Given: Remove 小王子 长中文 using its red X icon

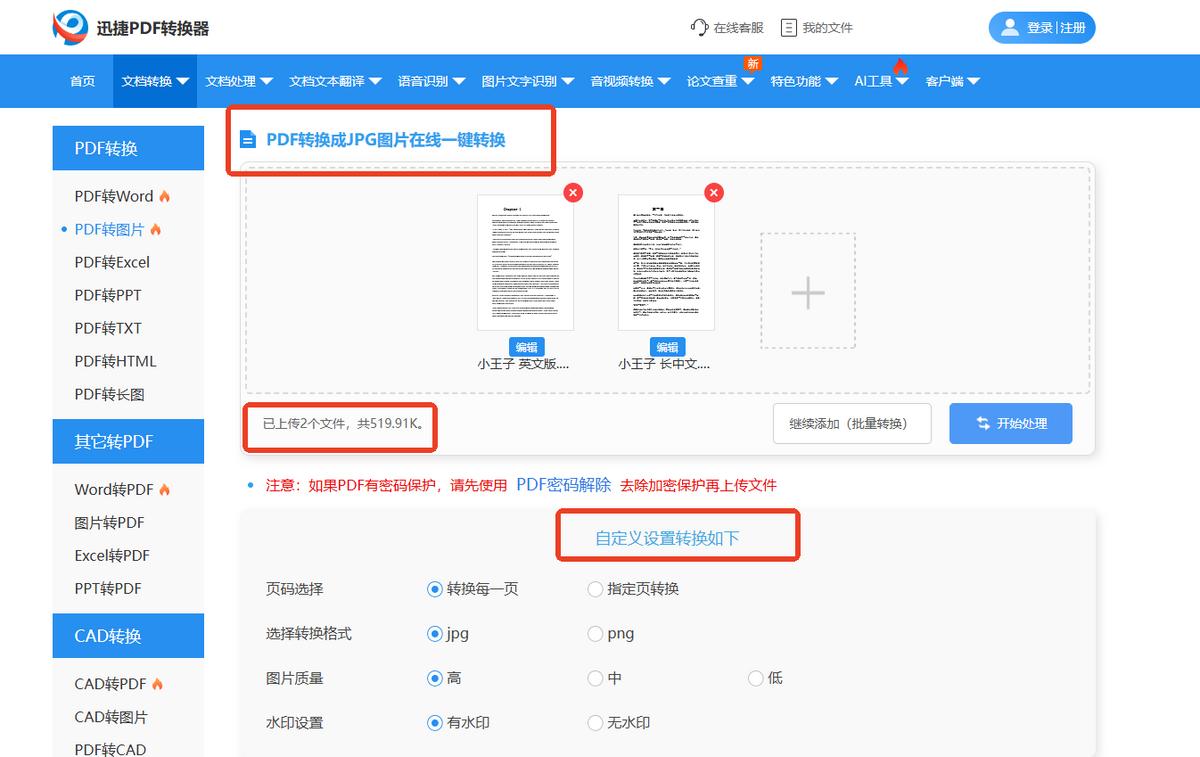Looking at the screenshot, I should [713, 192].
